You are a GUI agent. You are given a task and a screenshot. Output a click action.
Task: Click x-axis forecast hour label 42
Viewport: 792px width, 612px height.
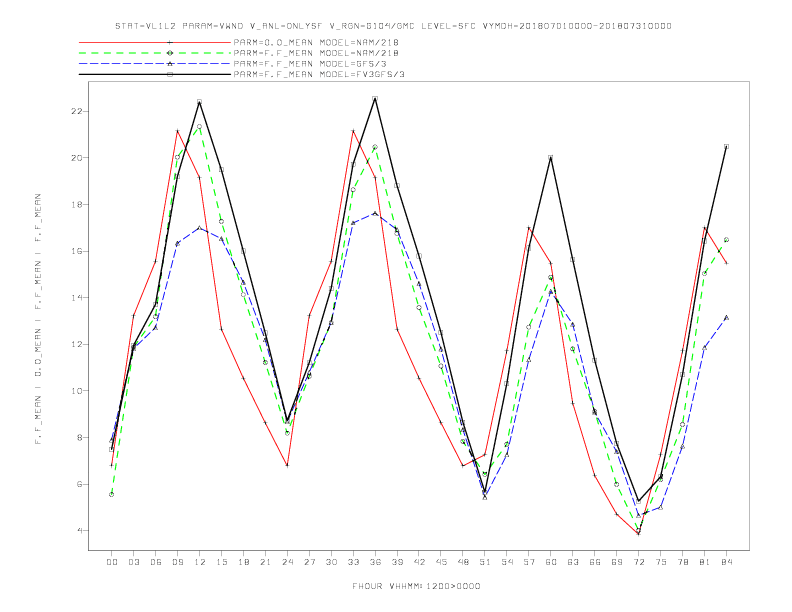pos(419,562)
